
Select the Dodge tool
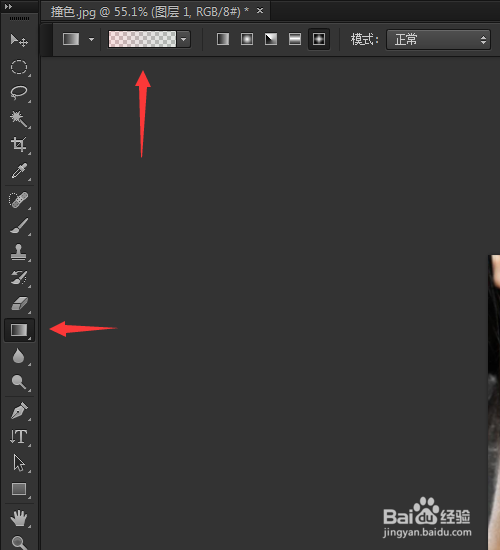point(19,382)
